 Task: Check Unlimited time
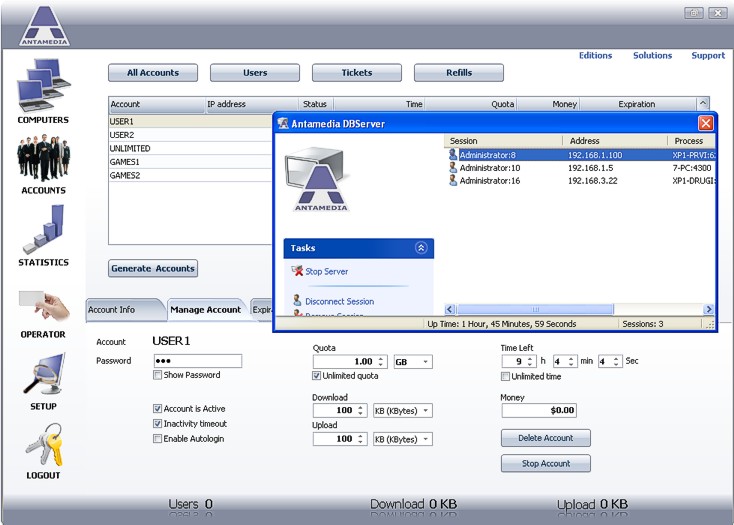(506, 376)
